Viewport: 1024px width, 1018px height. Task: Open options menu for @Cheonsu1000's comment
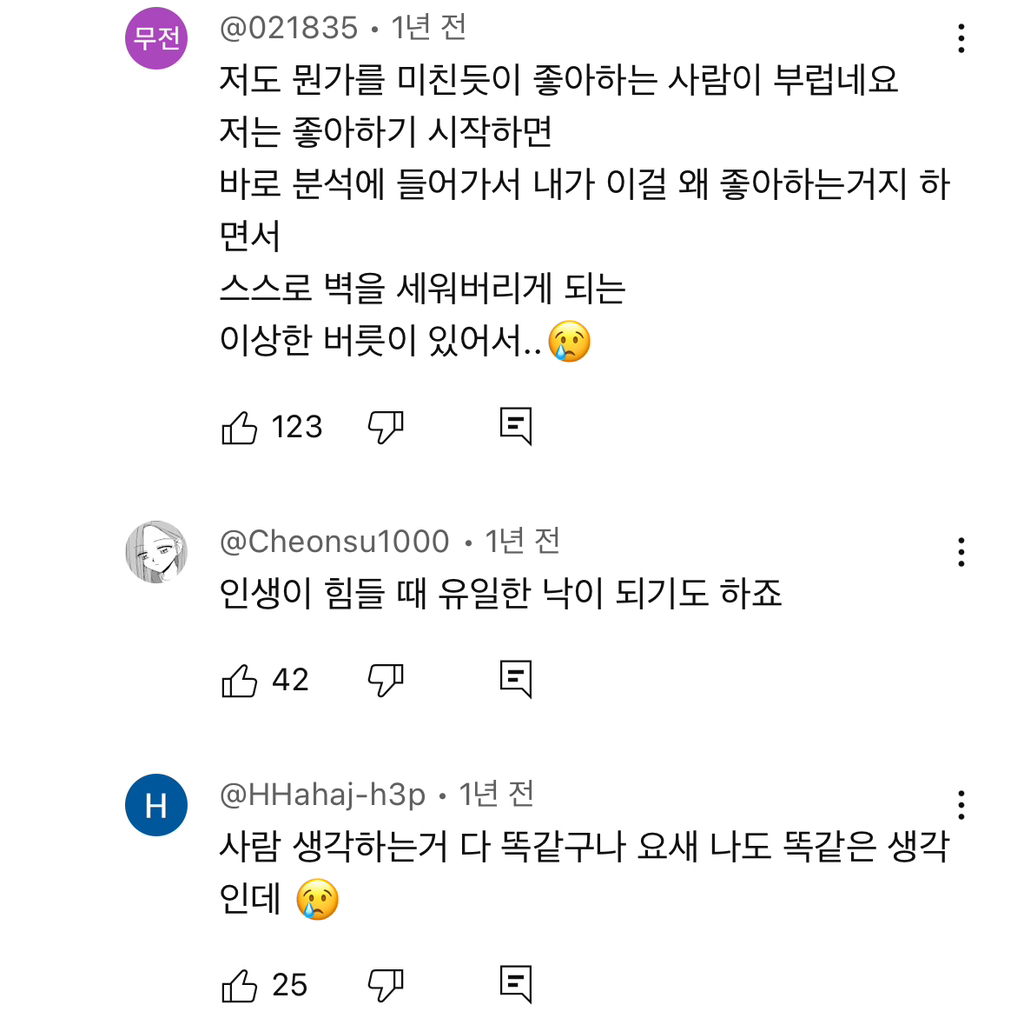tap(962, 550)
